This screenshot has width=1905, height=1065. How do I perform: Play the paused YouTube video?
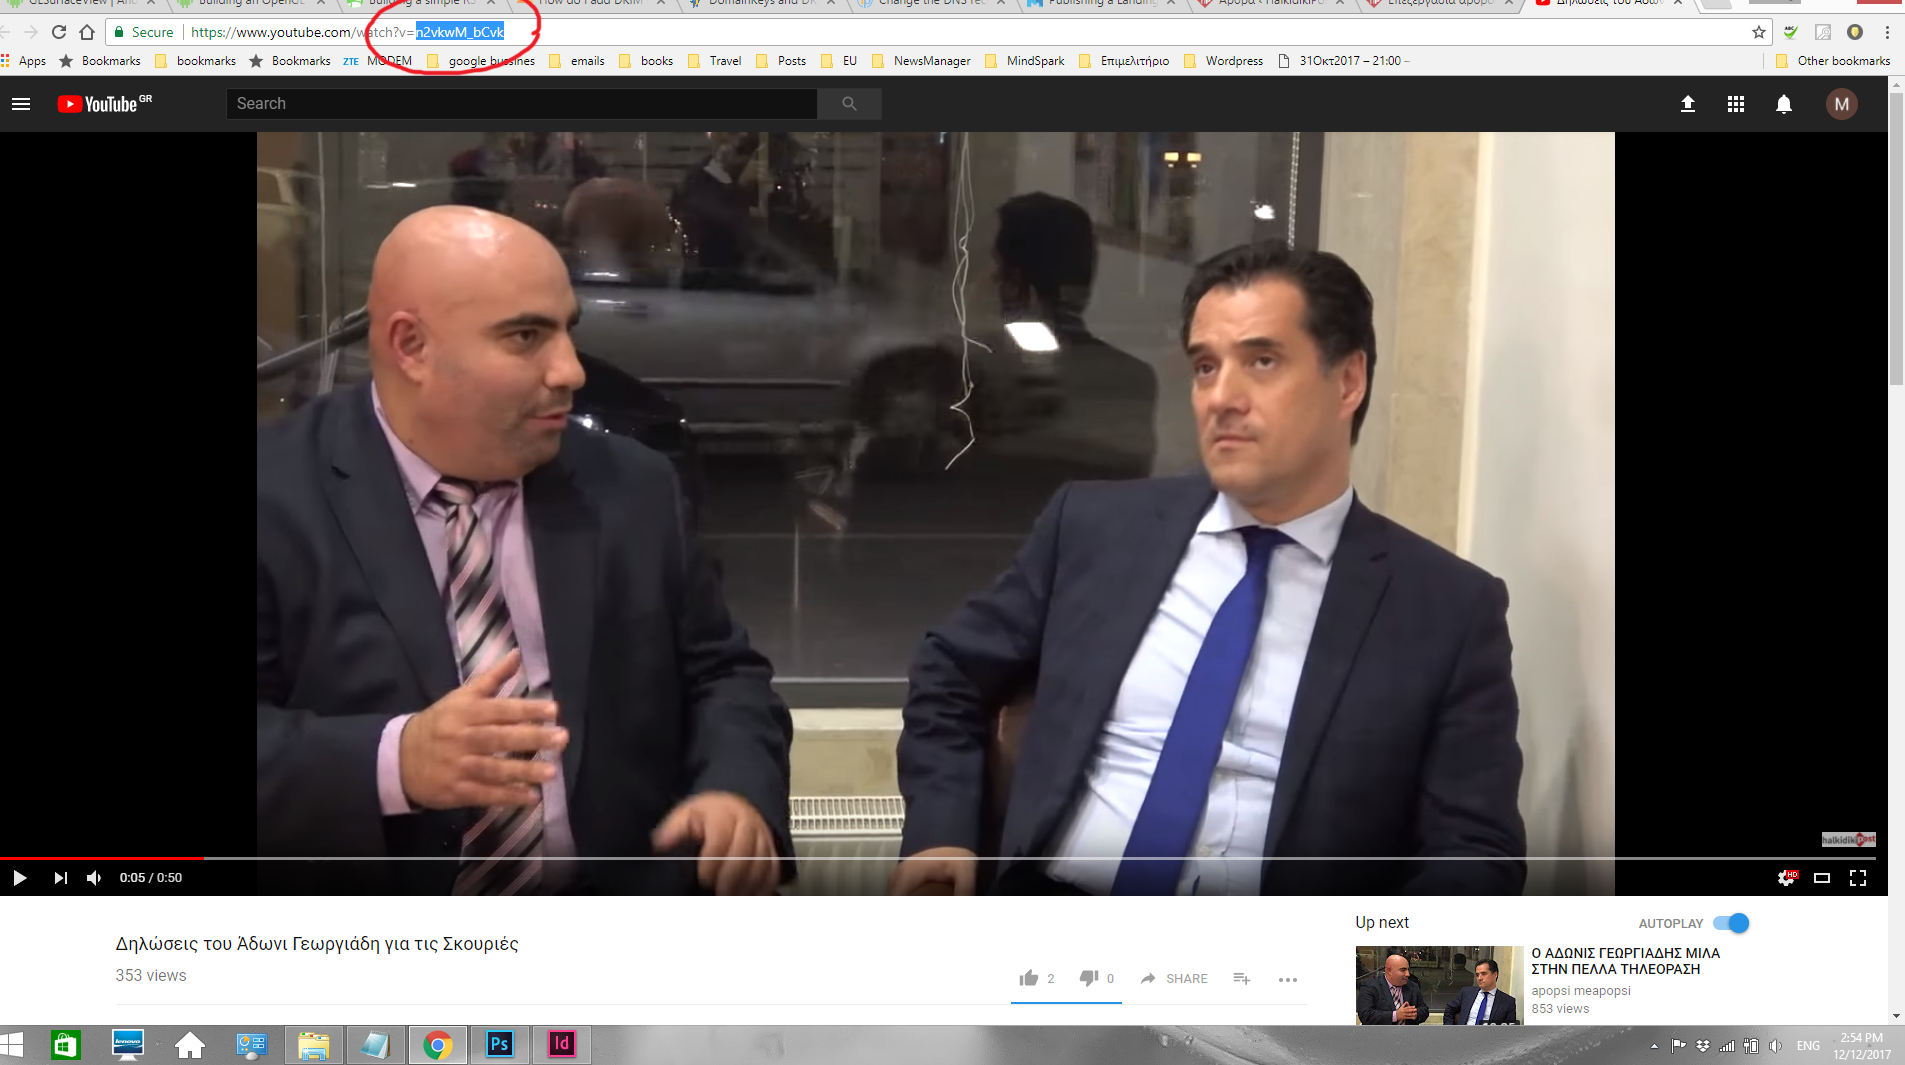coord(19,878)
